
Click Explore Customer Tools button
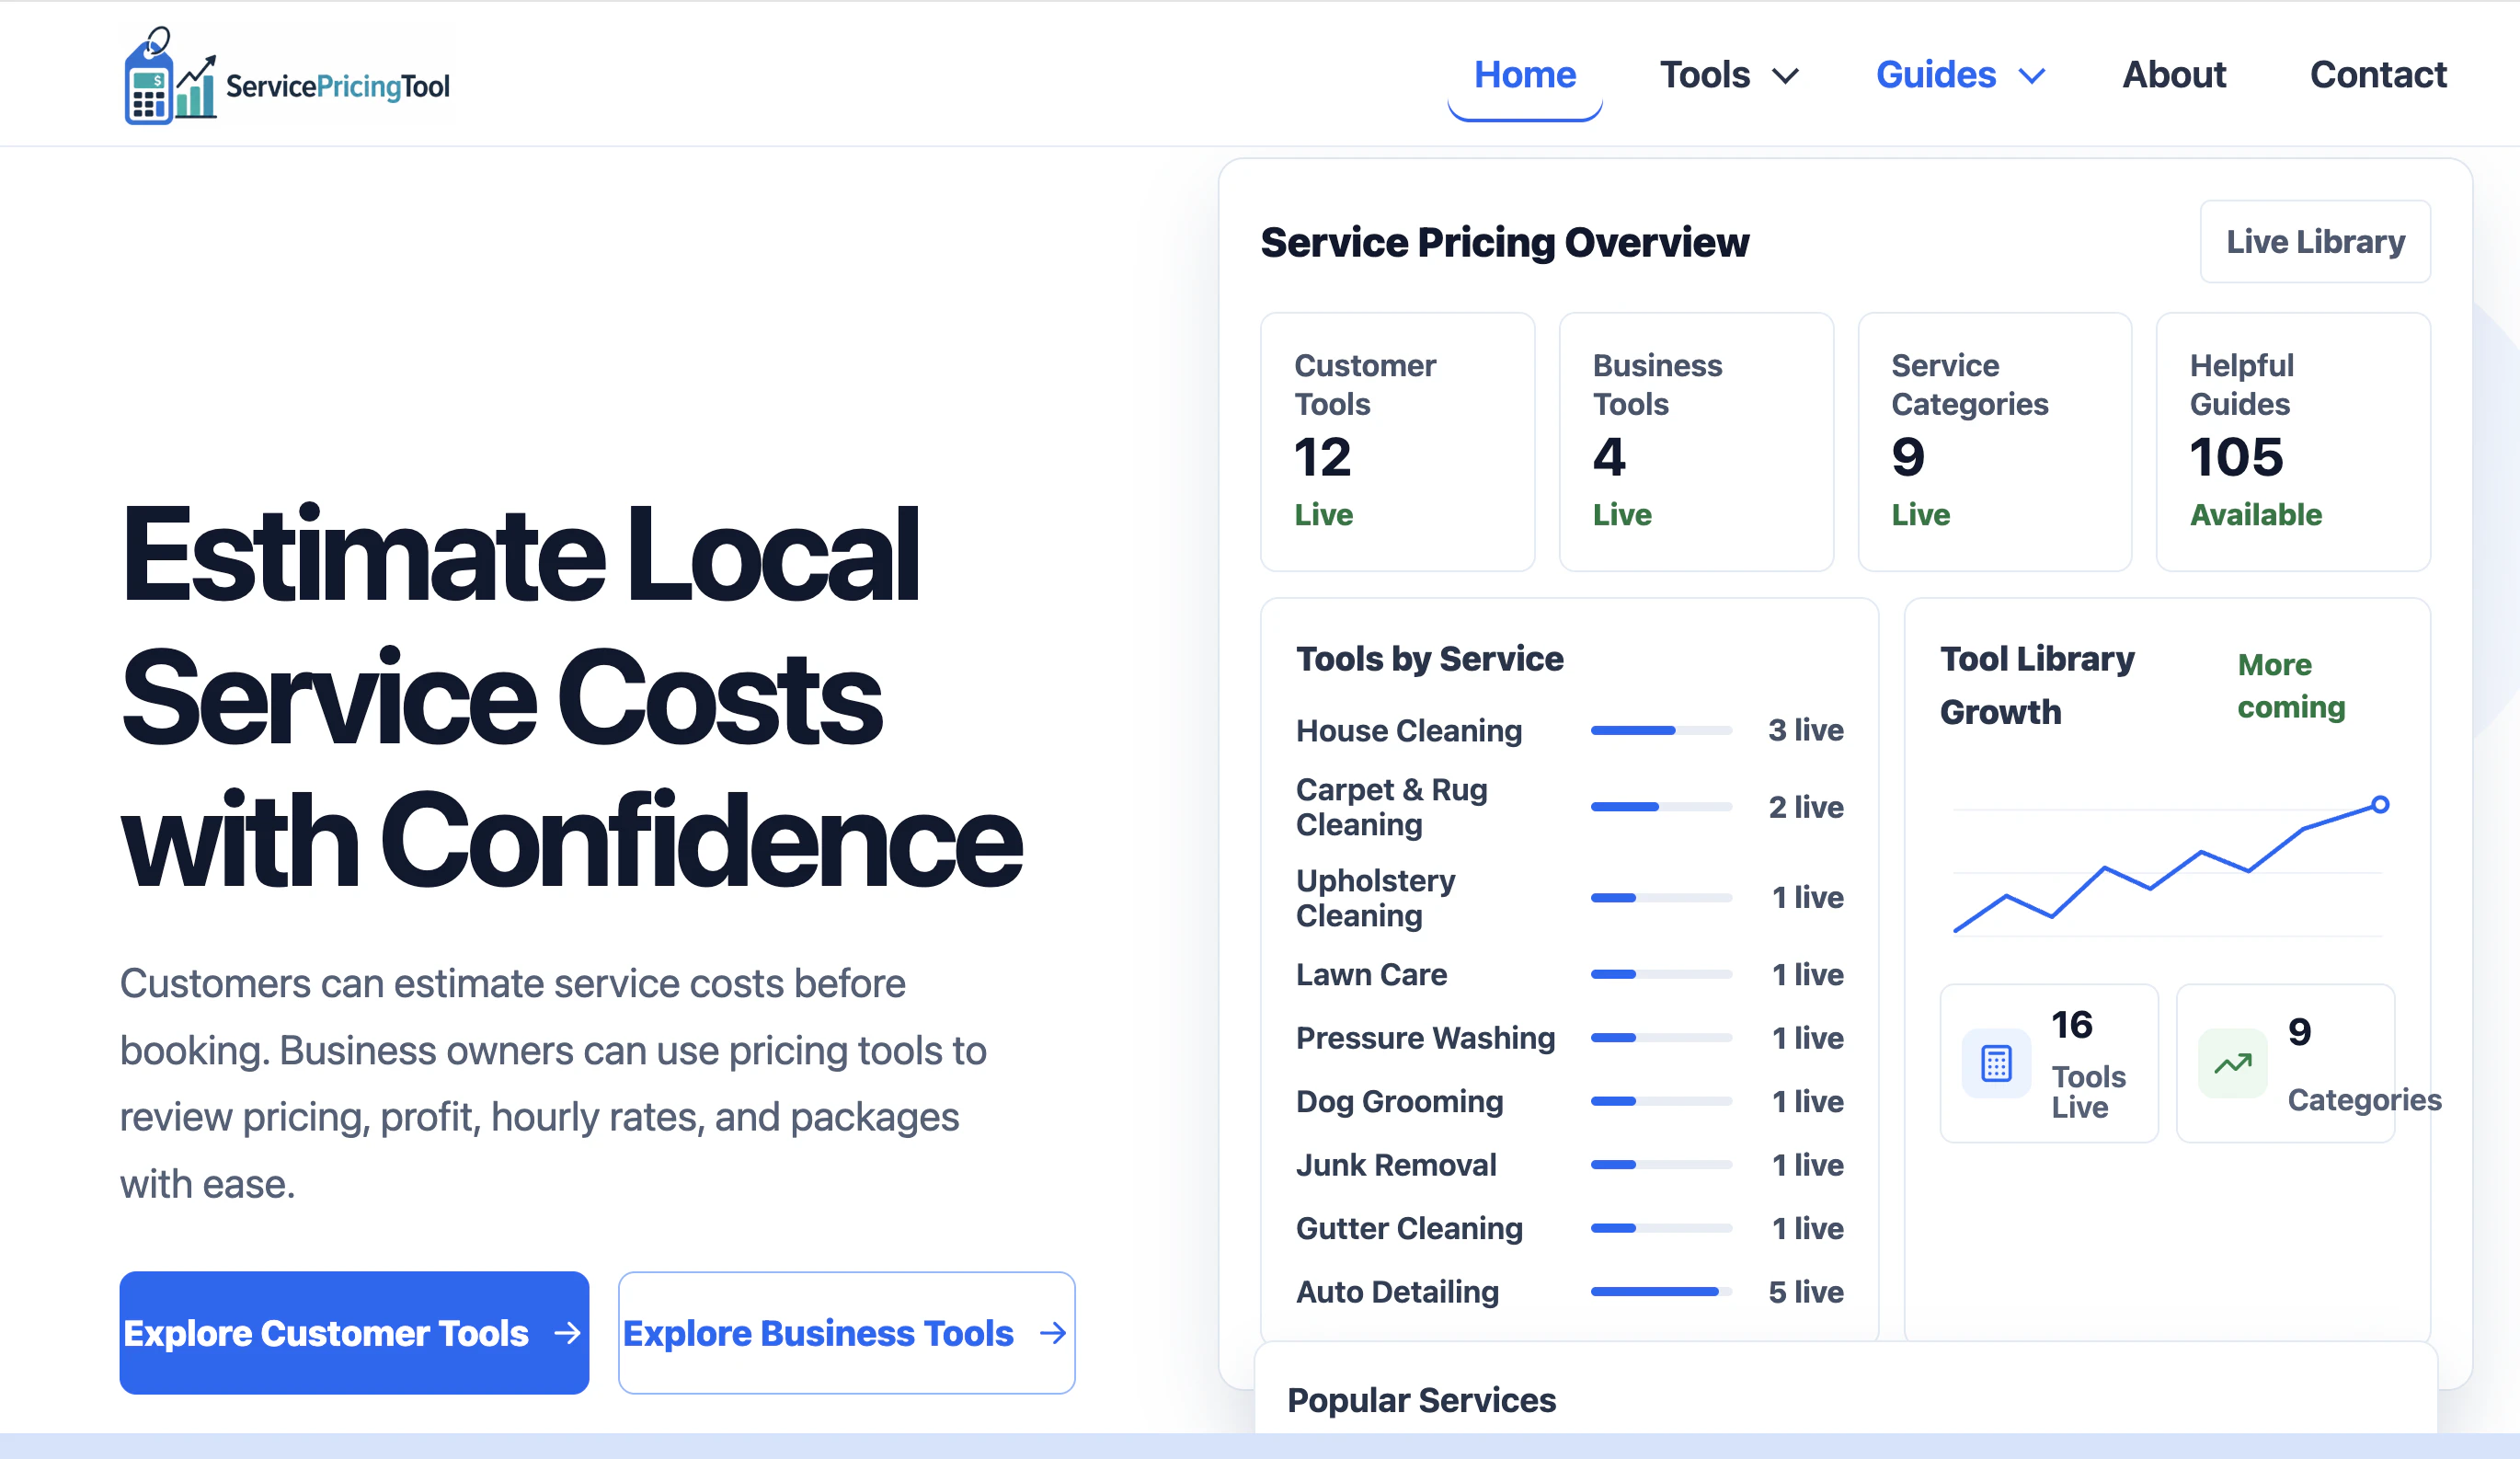(x=354, y=1333)
